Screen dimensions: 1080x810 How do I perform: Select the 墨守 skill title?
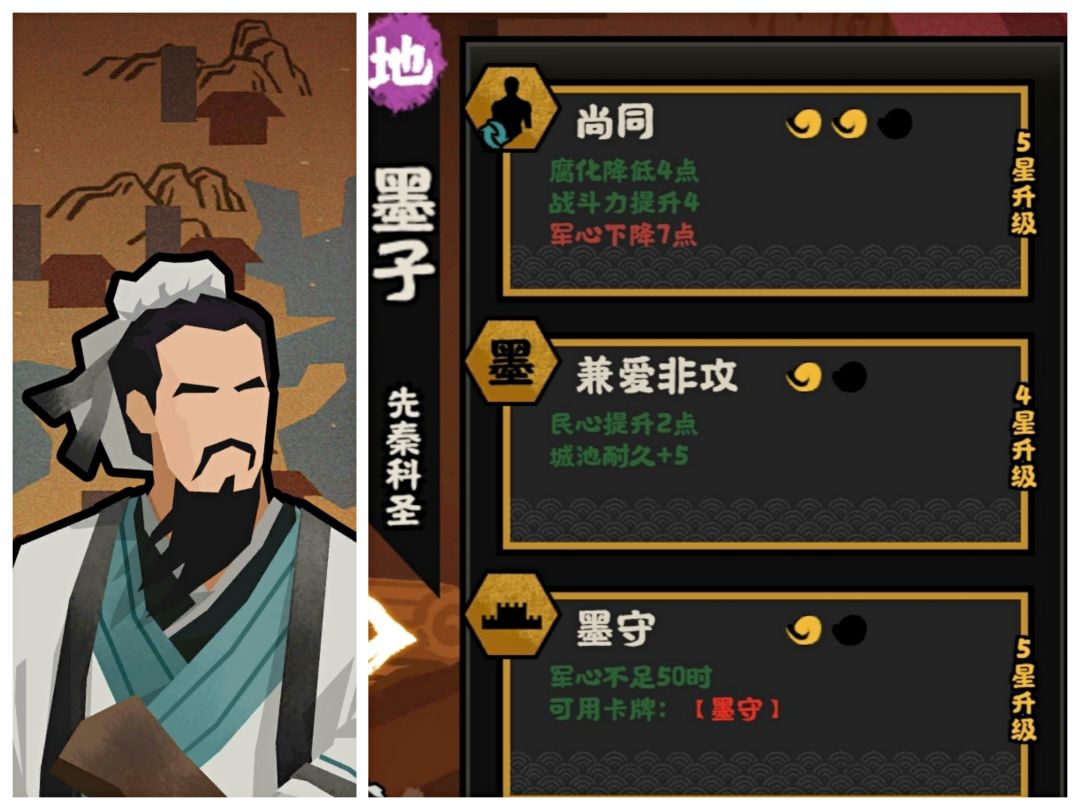(614, 629)
